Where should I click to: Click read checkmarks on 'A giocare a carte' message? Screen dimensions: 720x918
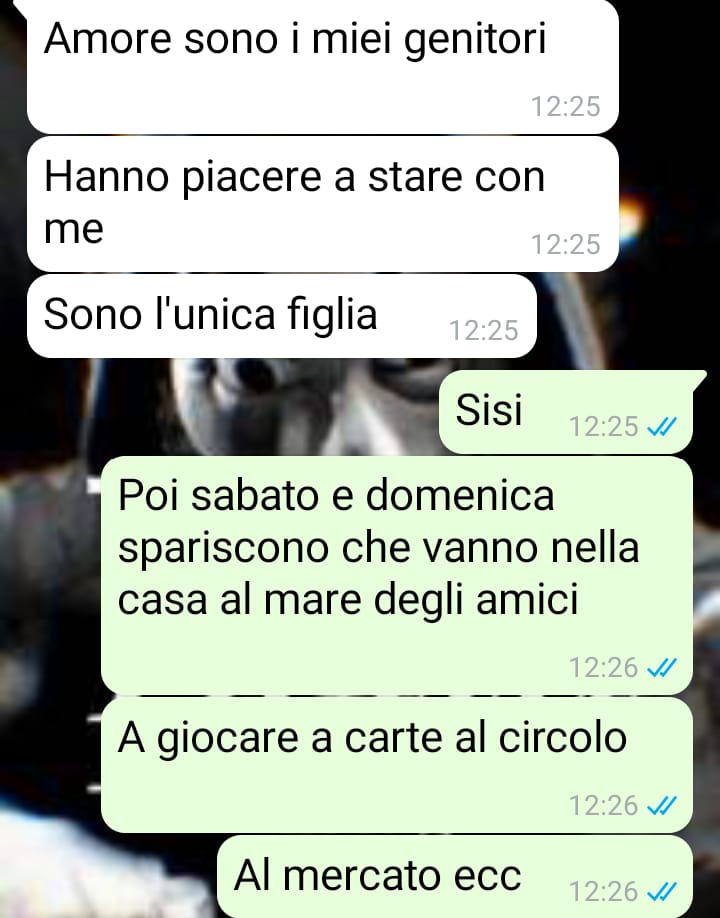pos(661,806)
